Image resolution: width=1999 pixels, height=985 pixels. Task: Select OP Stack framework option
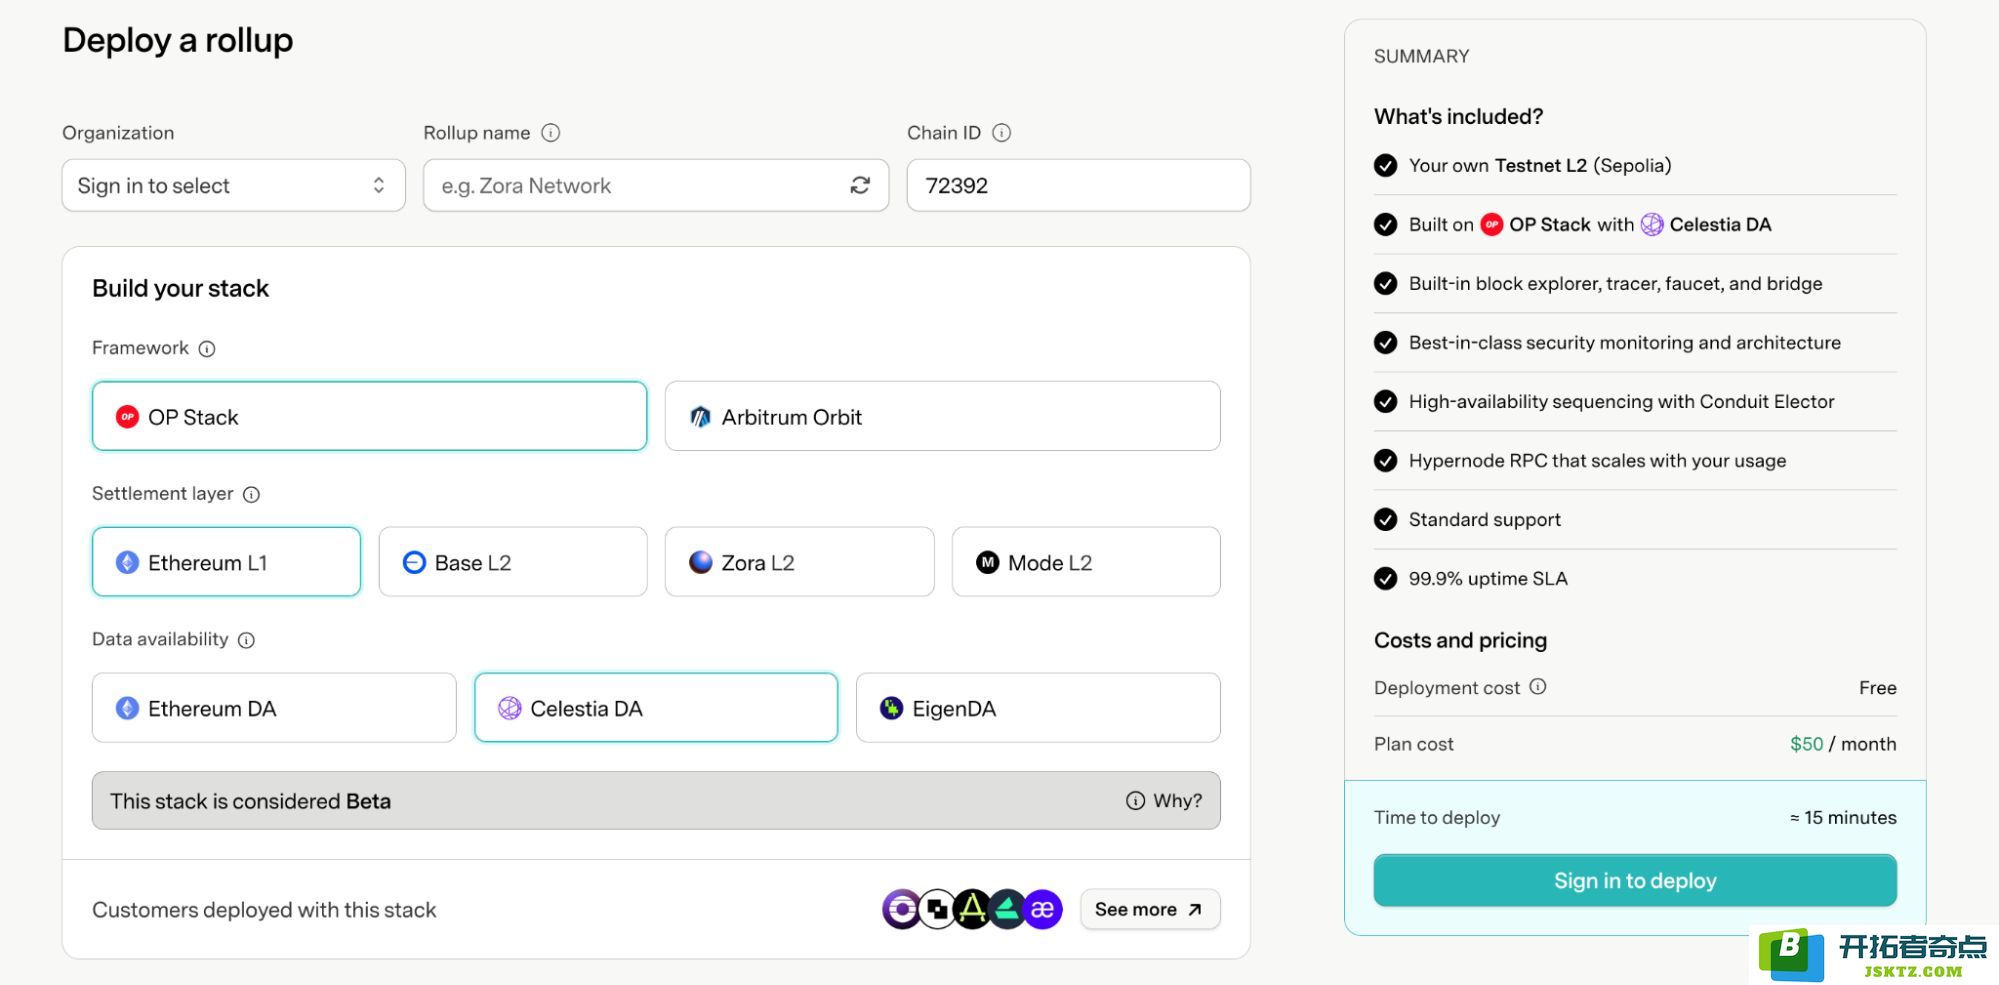point(369,416)
